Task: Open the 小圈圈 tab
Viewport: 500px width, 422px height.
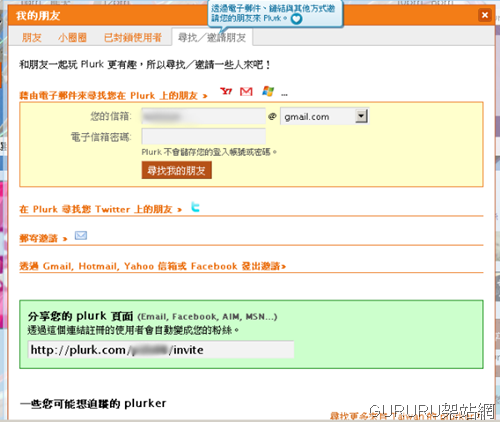Action: (72, 37)
